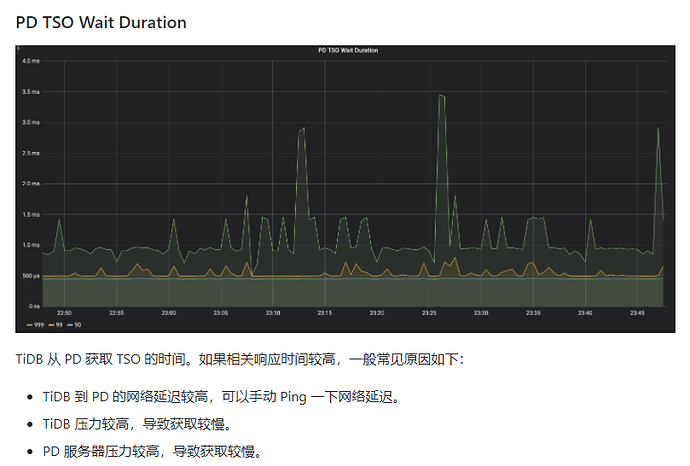This screenshot has height=466, width=690.
Task: Click the chart panel title inside the graph
Action: pyautogui.click(x=348, y=51)
